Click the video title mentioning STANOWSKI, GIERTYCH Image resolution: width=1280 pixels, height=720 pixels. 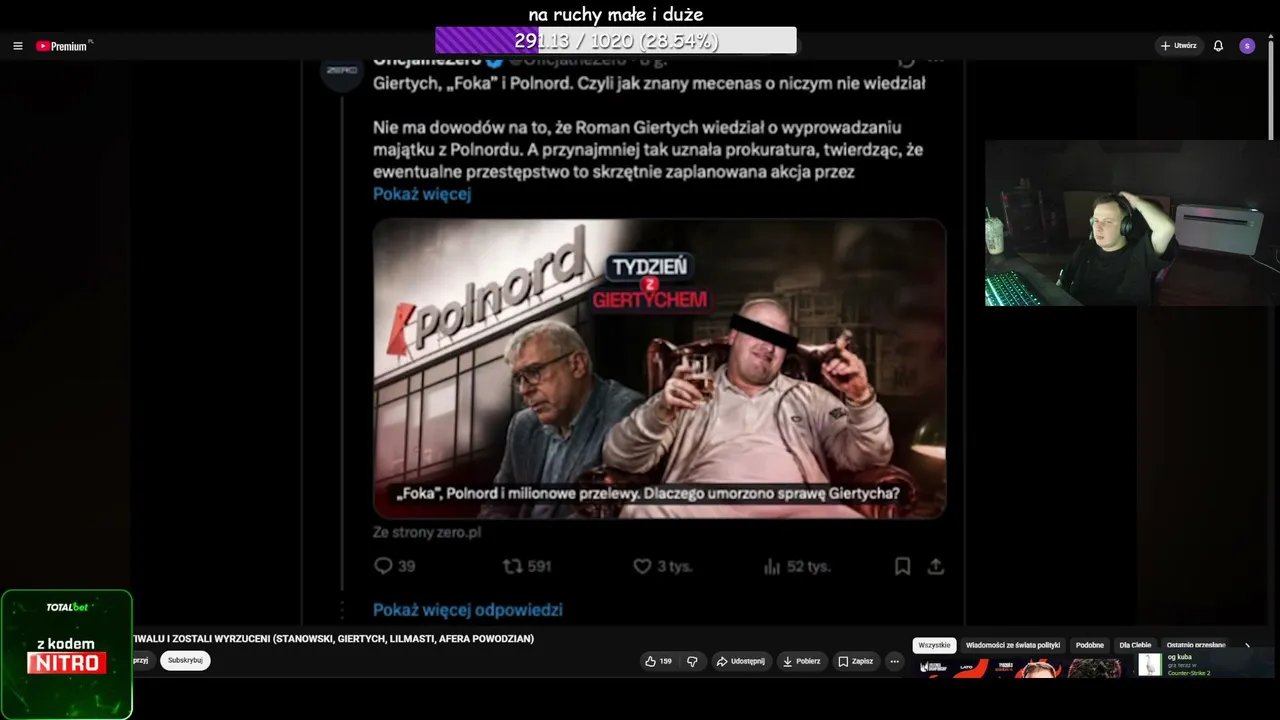coord(333,639)
